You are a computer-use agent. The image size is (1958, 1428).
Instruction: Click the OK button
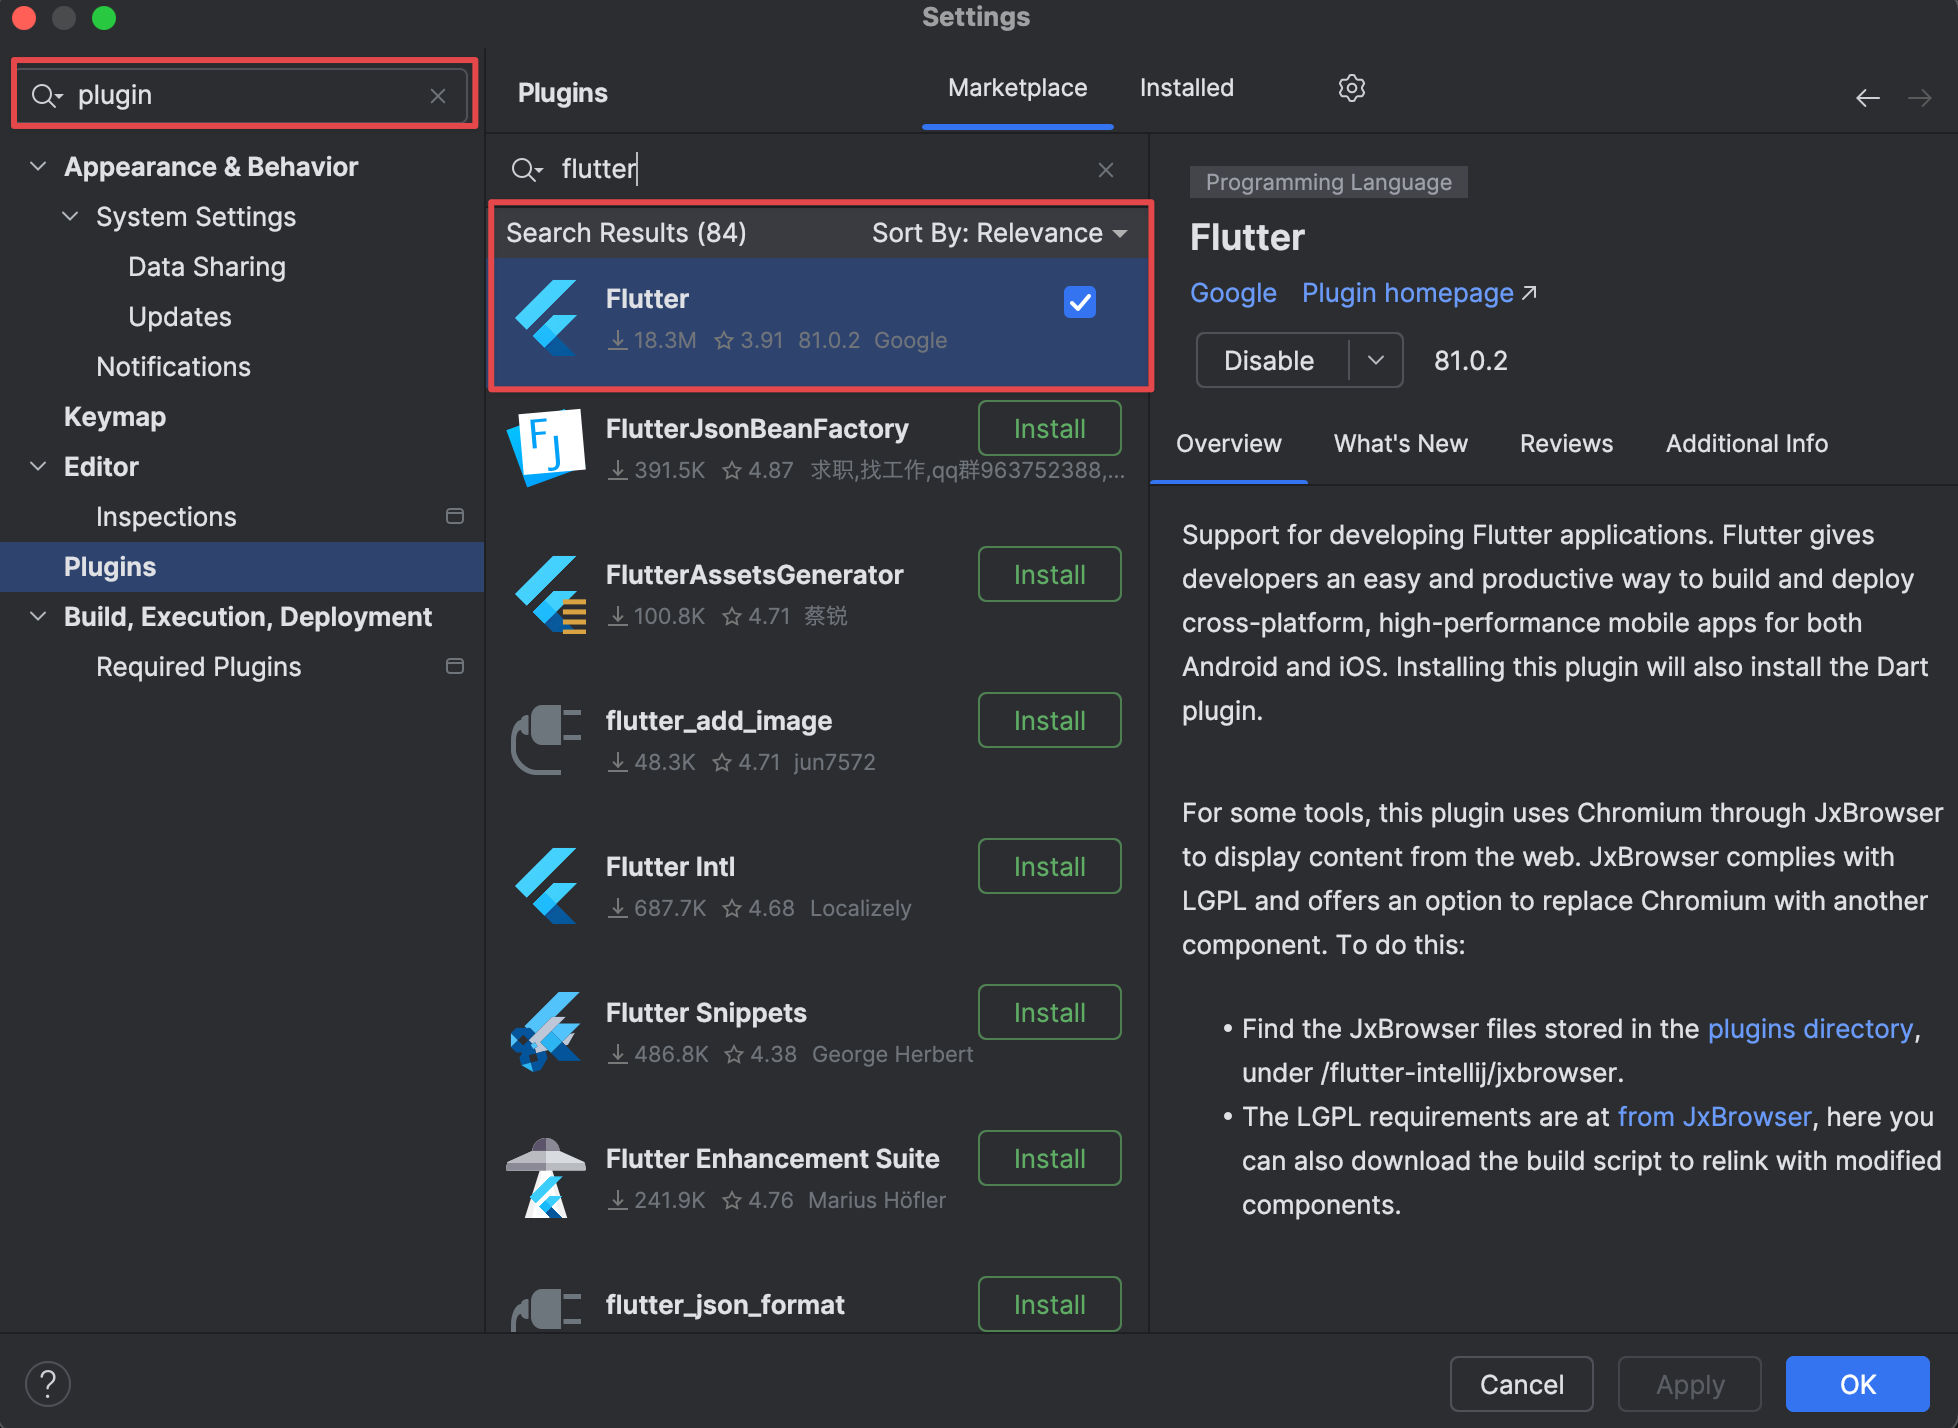coord(1857,1384)
